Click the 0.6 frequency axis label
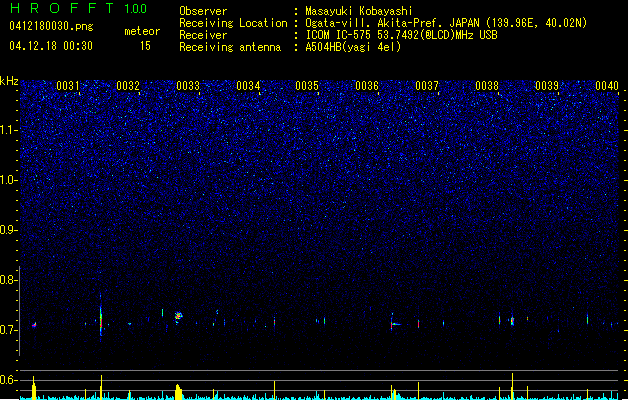 point(8,380)
